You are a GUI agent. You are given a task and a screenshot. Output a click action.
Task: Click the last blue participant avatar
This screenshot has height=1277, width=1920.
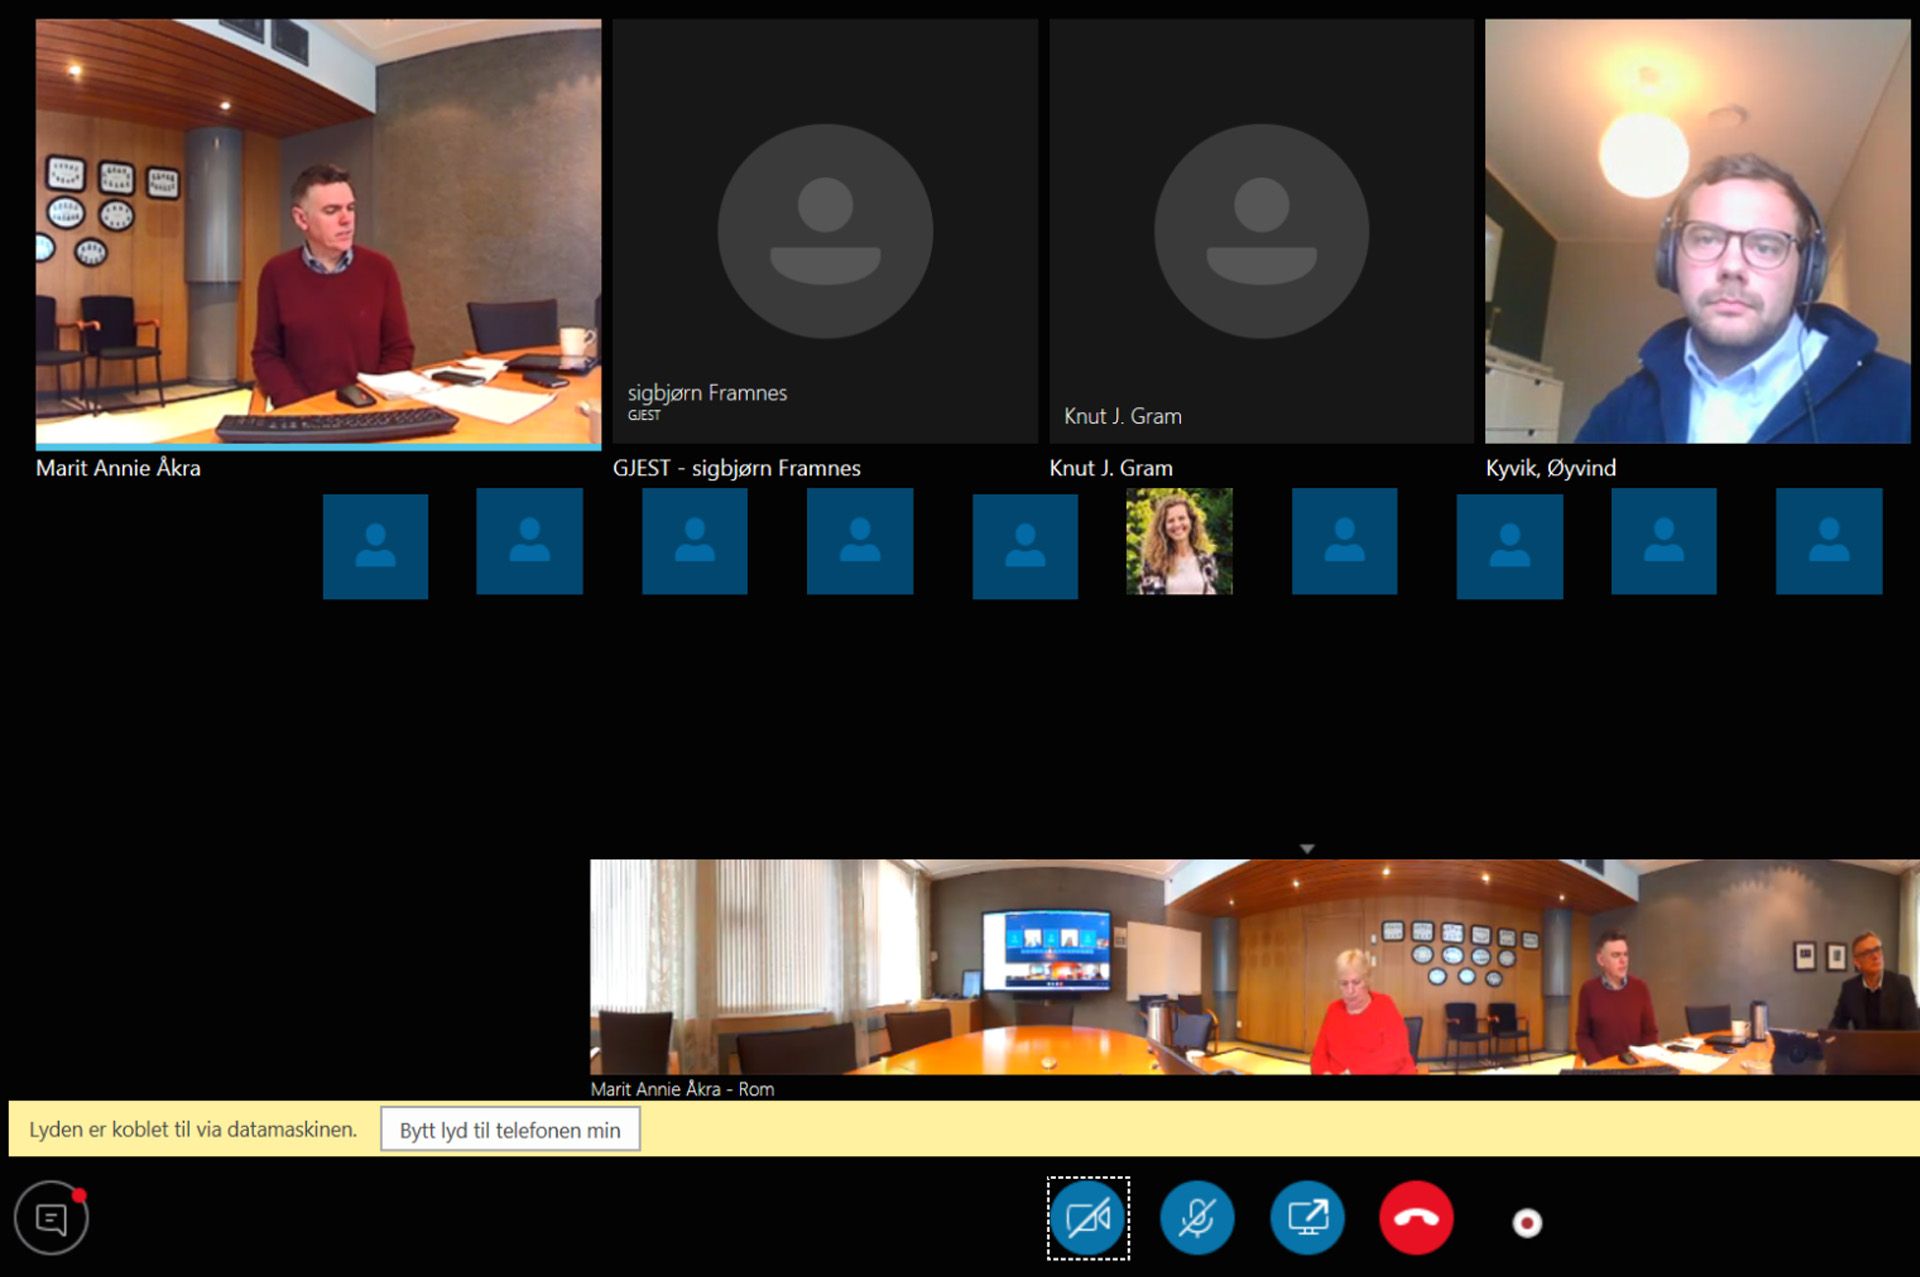[x=1828, y=542]
